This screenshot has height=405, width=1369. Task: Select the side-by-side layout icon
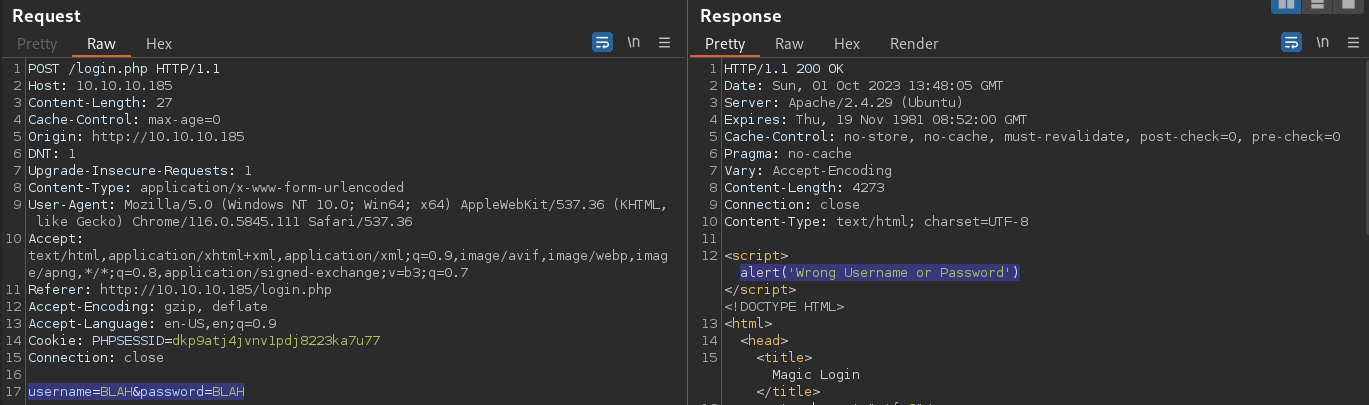(1286, 5)
